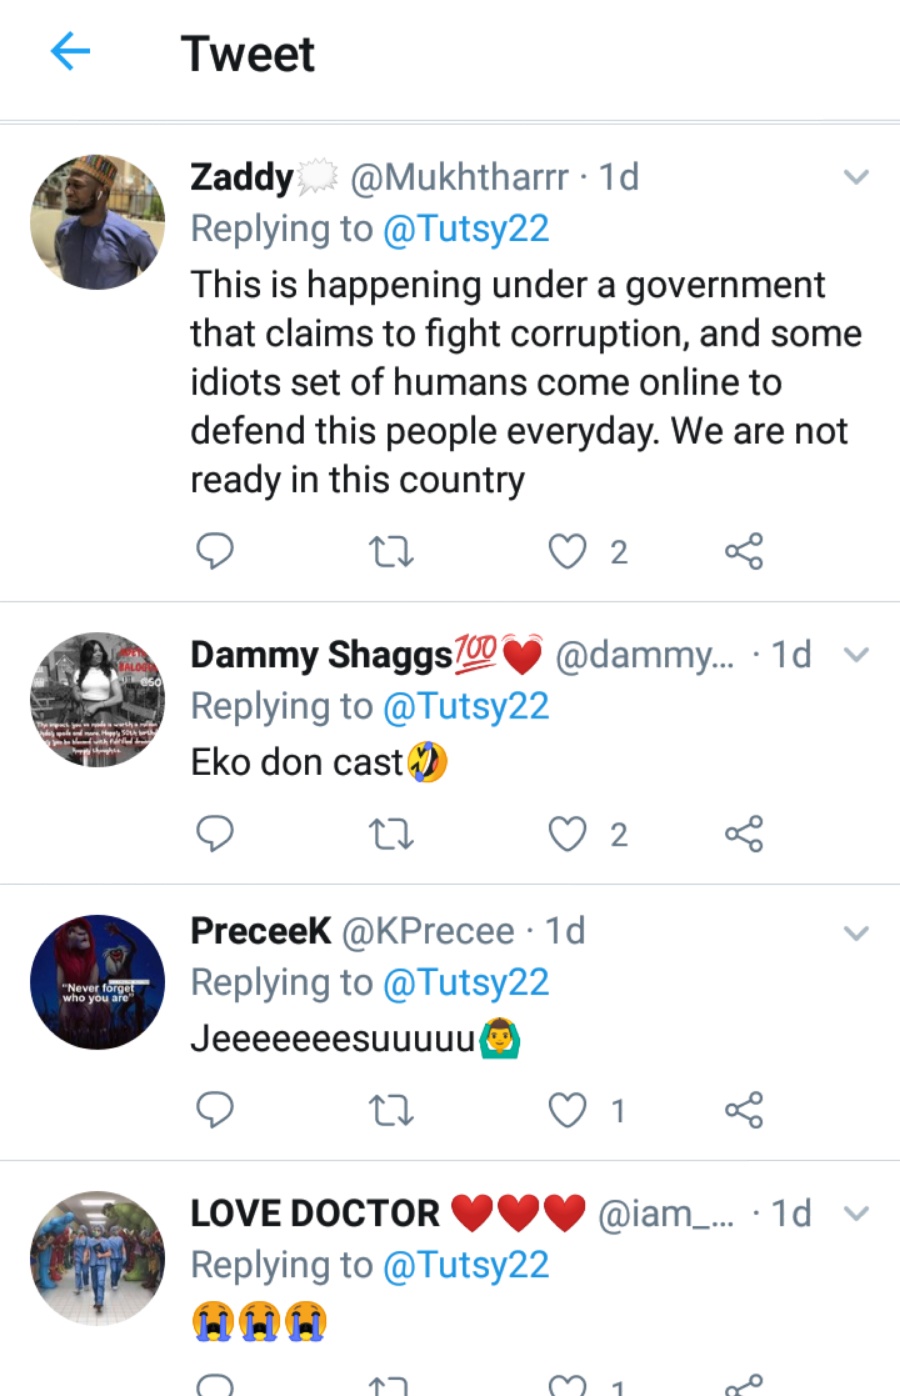Retweet Zaddy's corruption tweet
This screenshot has width=900, height=1396.
(x=391, y=551)
